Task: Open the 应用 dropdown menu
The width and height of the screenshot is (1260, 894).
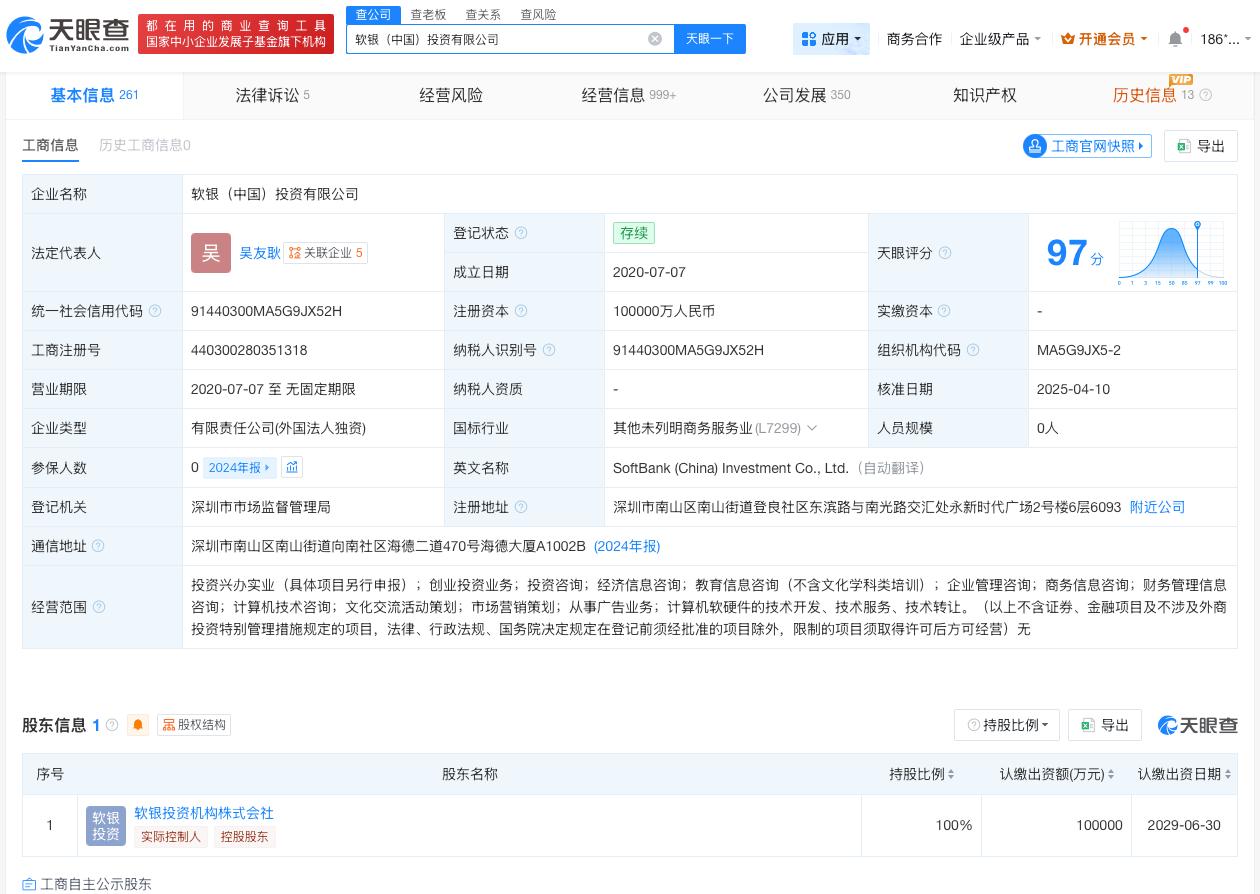Action: coord(831,39)
